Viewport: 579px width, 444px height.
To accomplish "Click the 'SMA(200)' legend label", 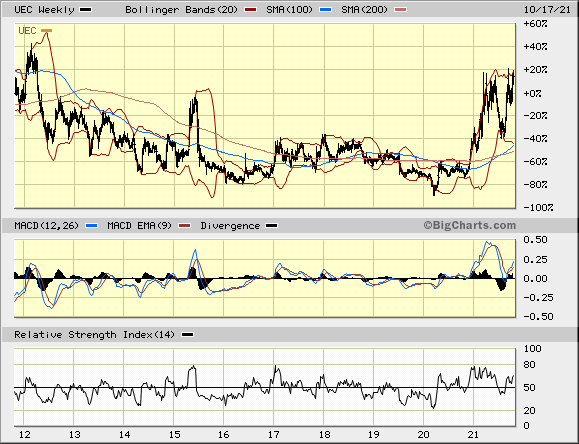I will pos(365,10).
